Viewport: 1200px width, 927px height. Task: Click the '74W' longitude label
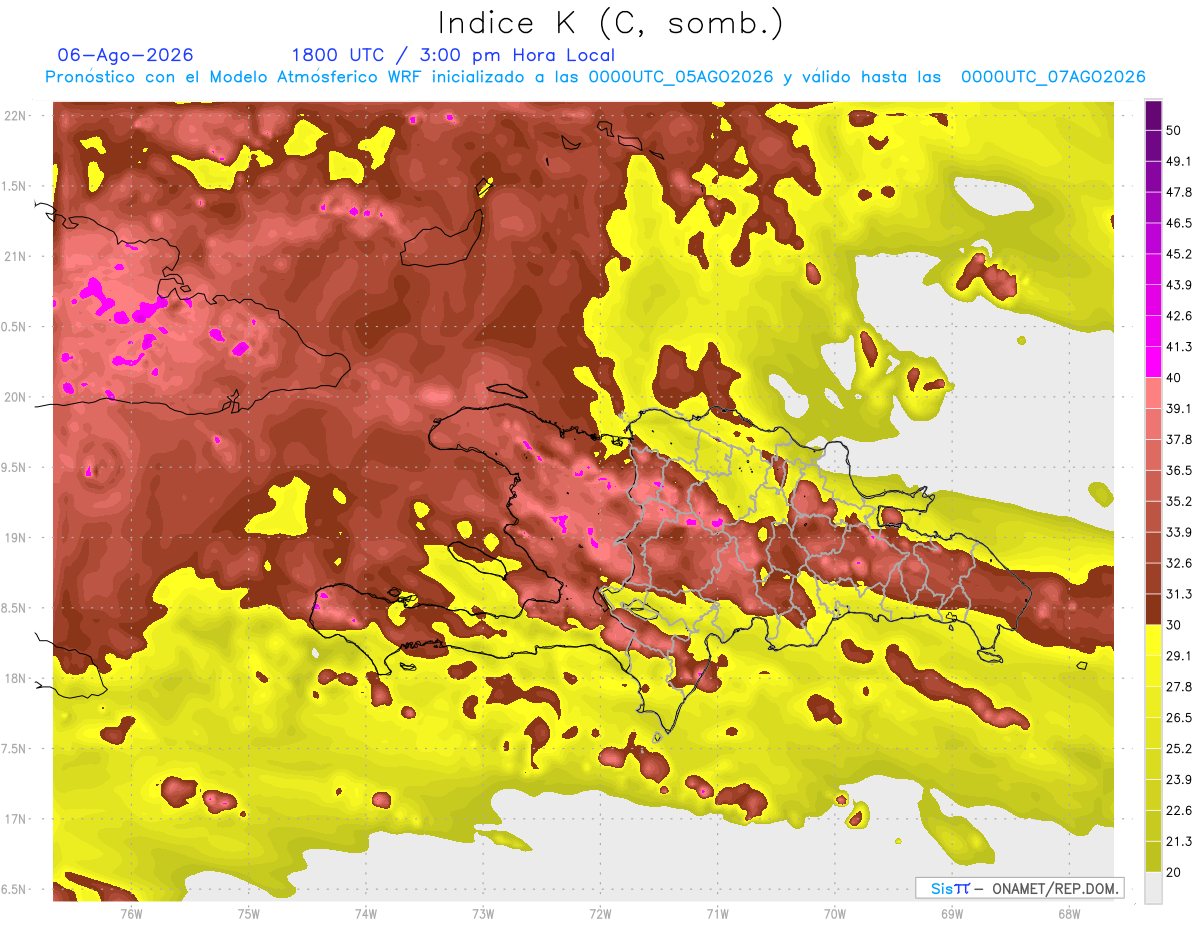click(366, 914)
